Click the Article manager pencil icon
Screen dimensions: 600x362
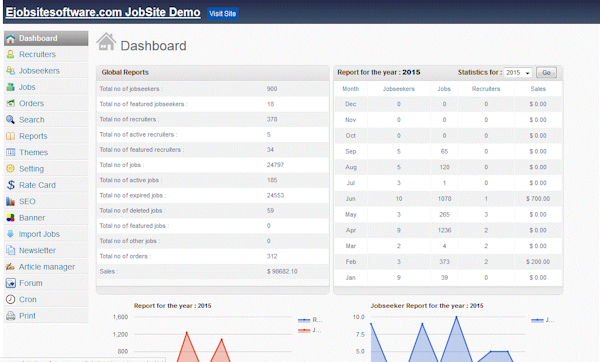10,267
